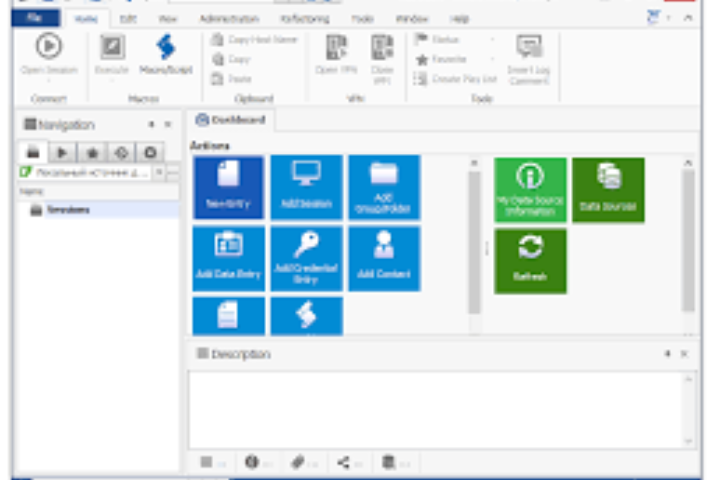
Task: Click the Paste ribbon command
Action: pyautogui.click(x=232, y=79)
